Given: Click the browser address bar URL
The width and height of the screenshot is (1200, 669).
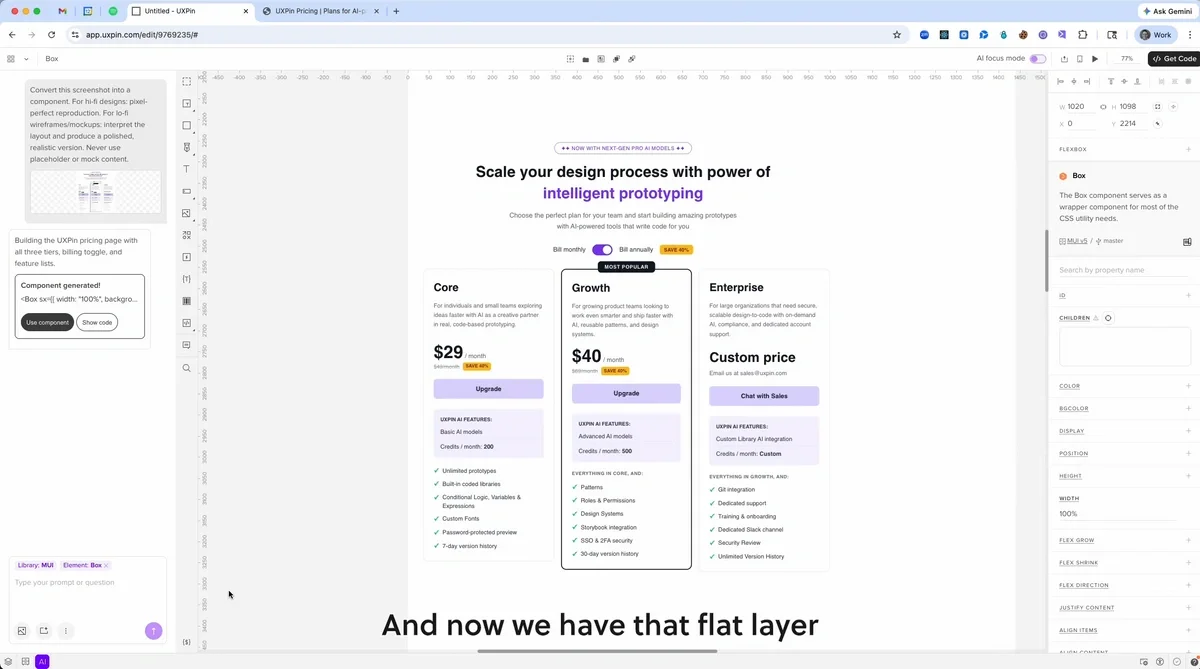Looking at the screenshot, I should click(x=141, y=35).
